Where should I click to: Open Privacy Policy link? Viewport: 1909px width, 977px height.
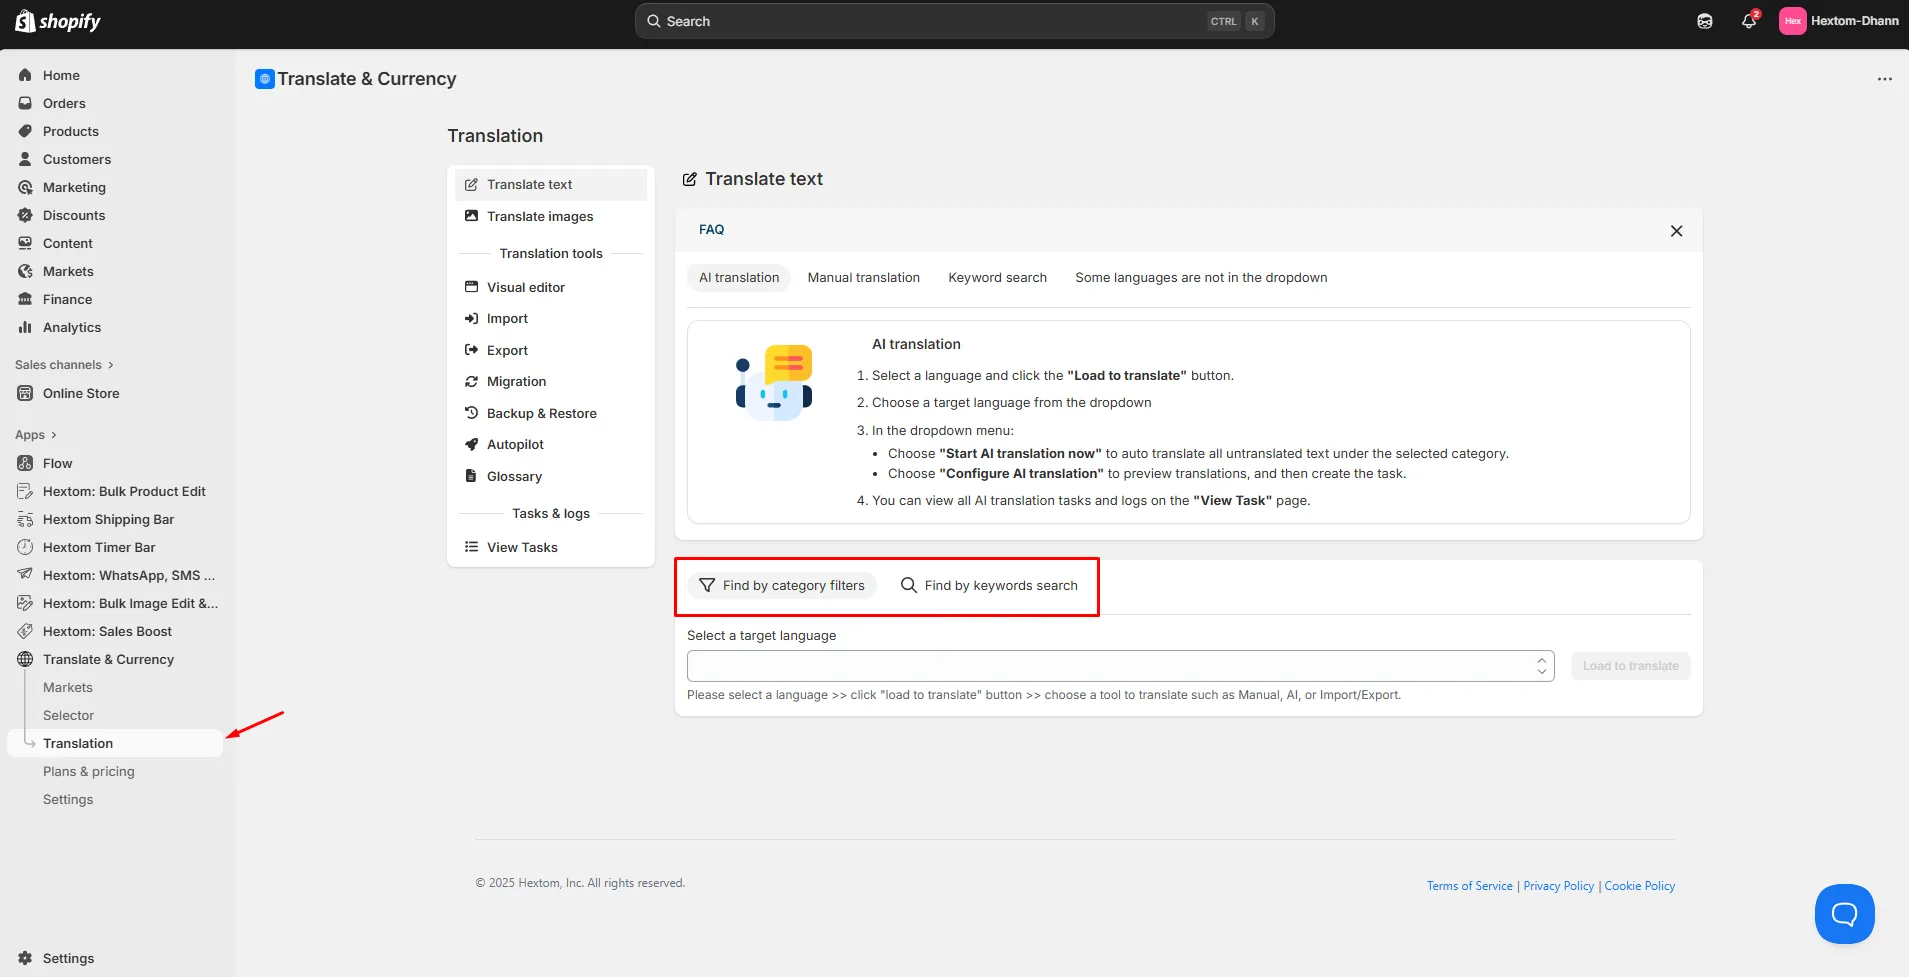pyautogui.click(x=1558, y=886)
